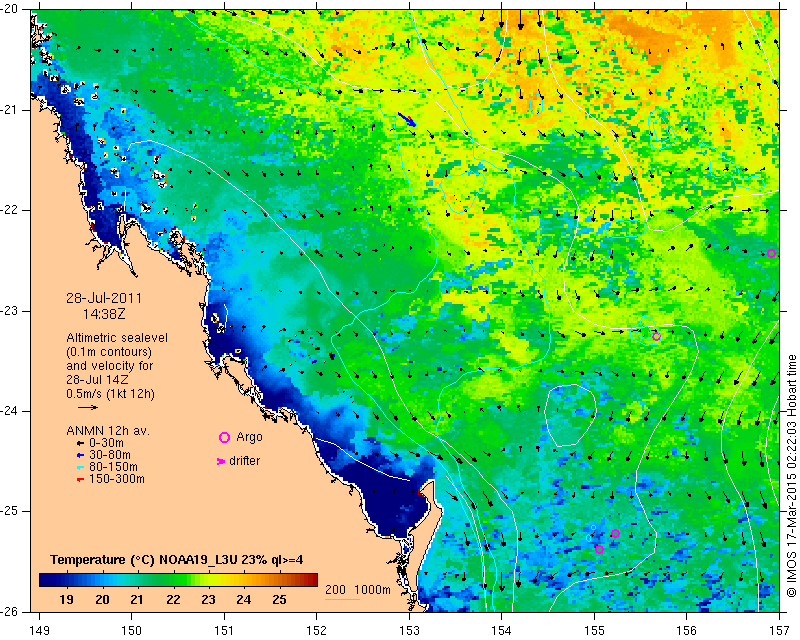Viewport: 800px width, 640px height.
Task: Click the '-23' latitude axis label
Action: pos(9,311)
